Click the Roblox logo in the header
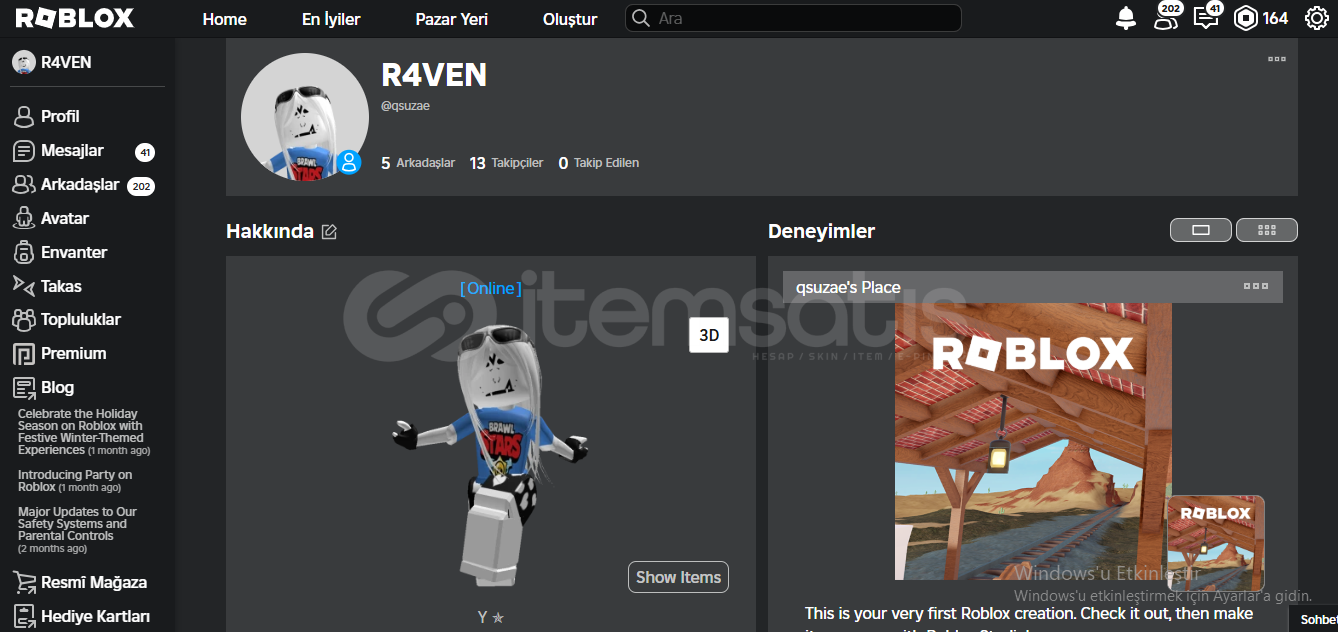This screenshot has width=1338, height=632. pyautogui.click(x=74, y=19)
